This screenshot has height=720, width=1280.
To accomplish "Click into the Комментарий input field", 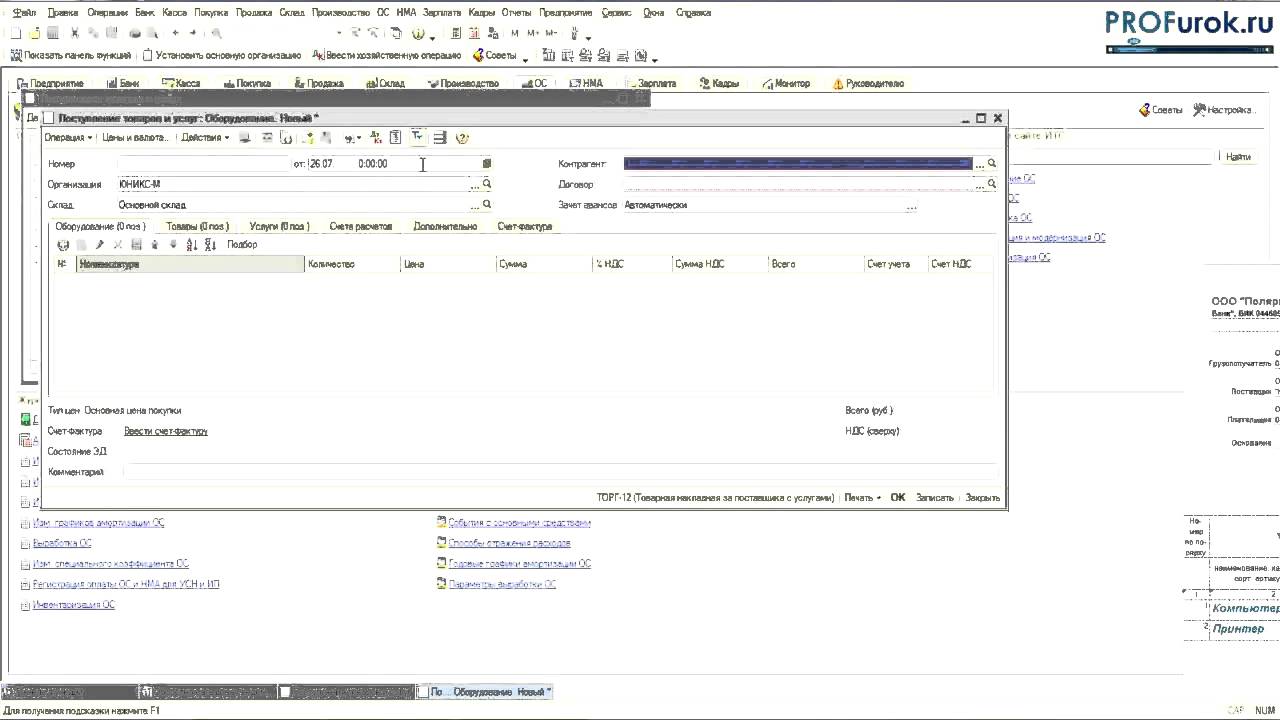I will click(560, 472).
